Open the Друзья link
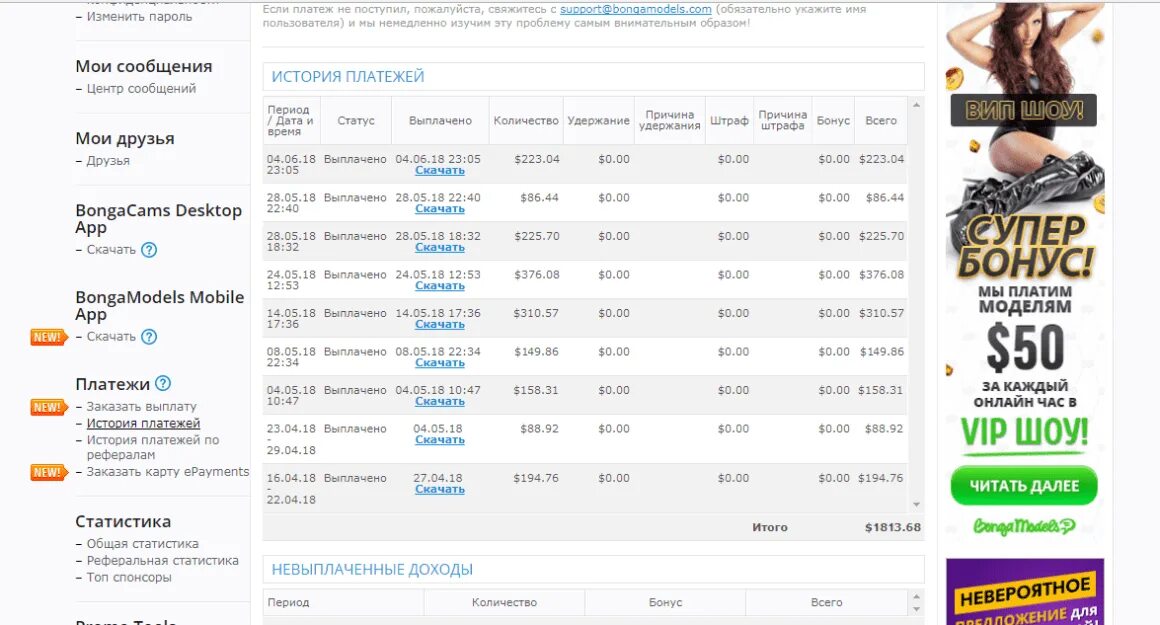This screenshot has height=625, width=1160. coord(108,161)
